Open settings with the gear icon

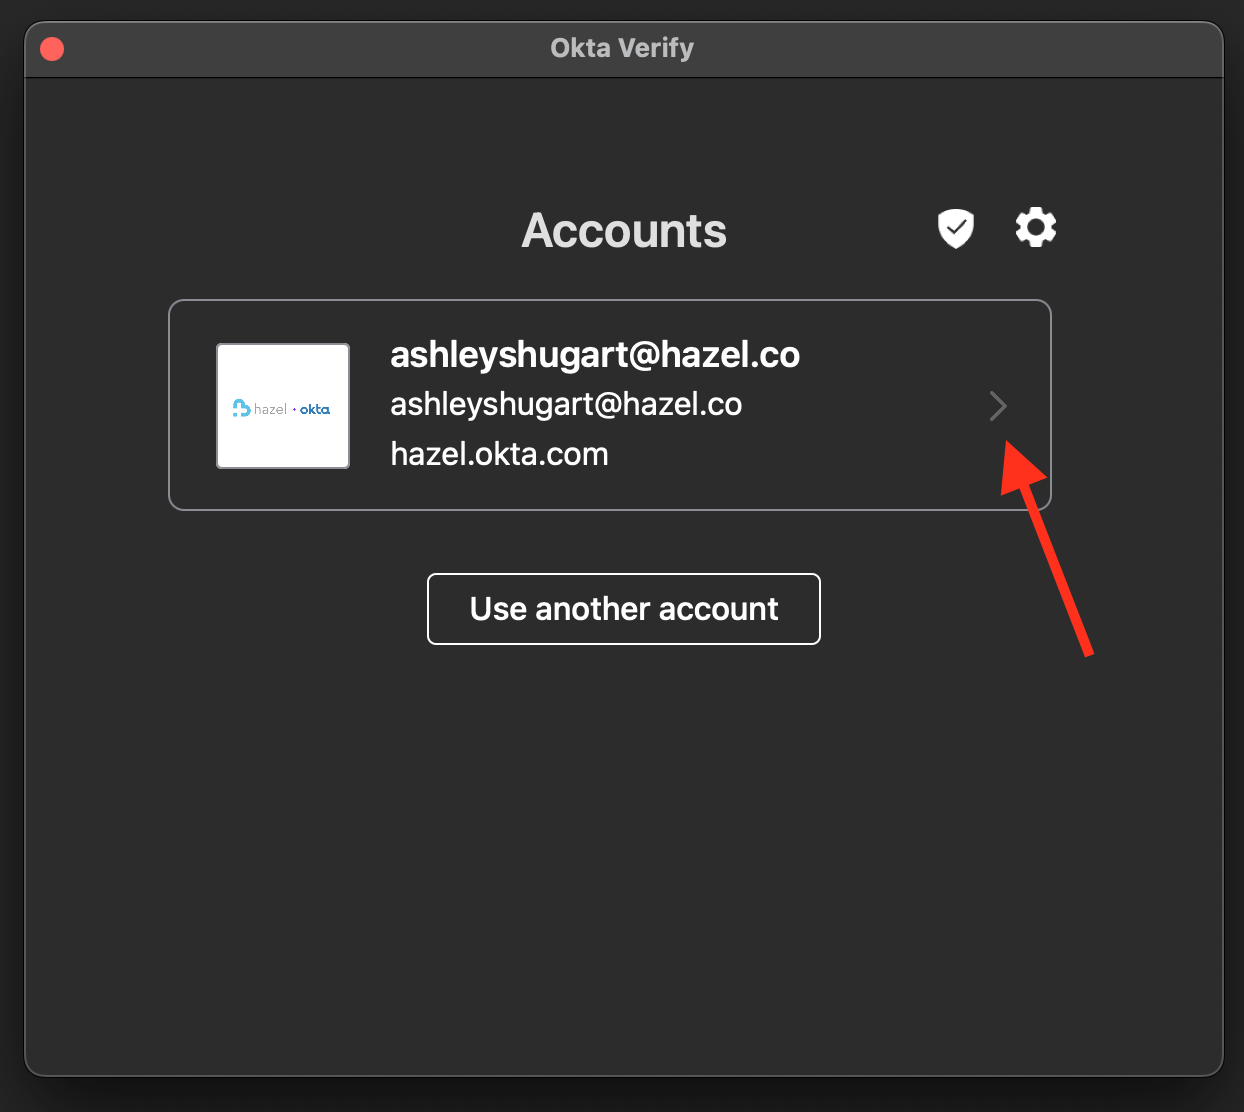click(1036, 227)
